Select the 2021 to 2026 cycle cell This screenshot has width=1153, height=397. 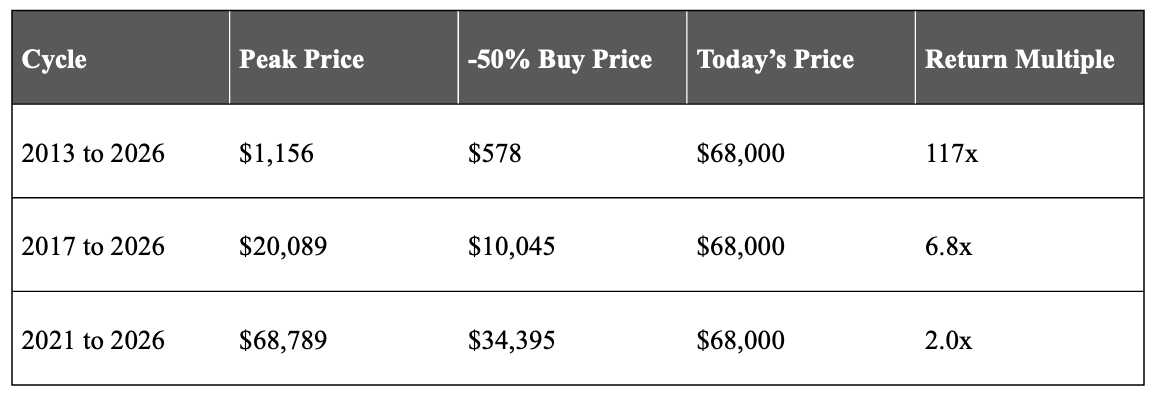[x=121, y=338]
